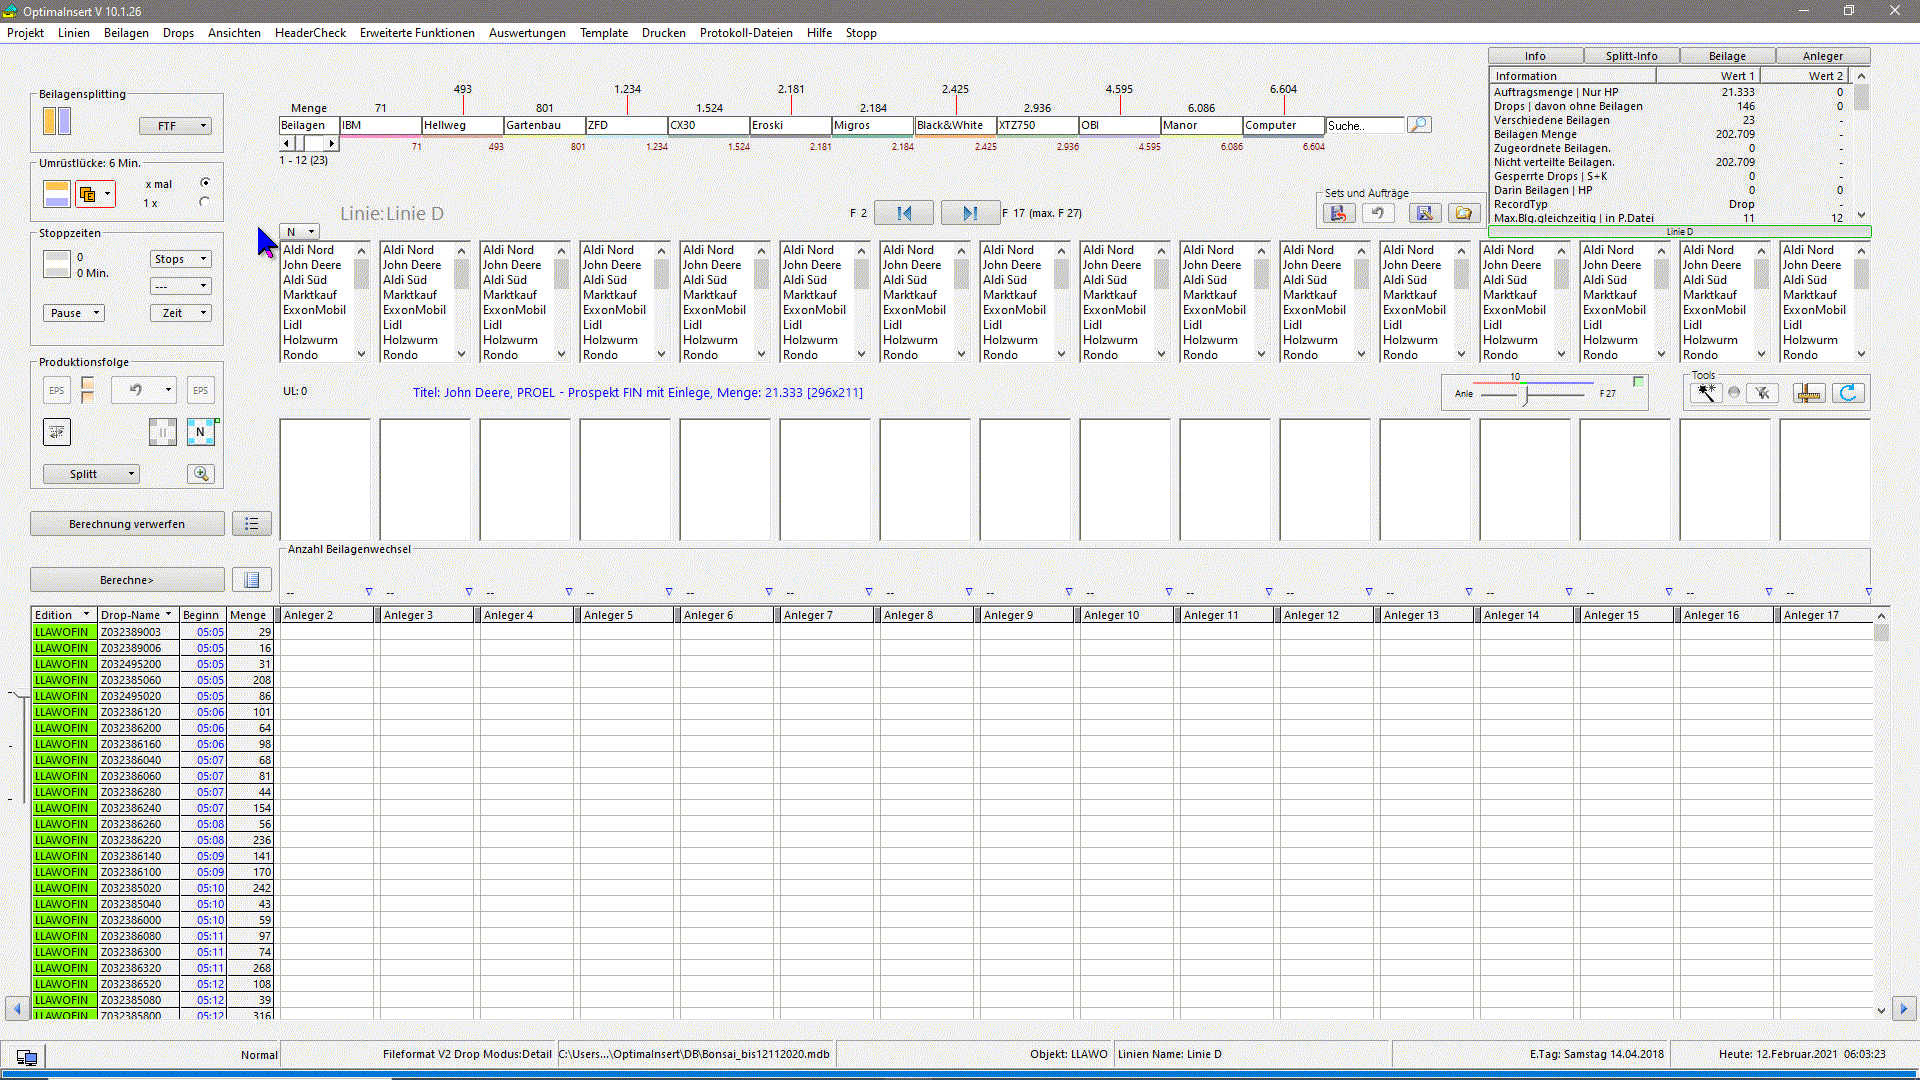The height and width of the screenshot is (1080, 1920).
Task: Open the Pause dropdown
Action: tap(74, 313)
